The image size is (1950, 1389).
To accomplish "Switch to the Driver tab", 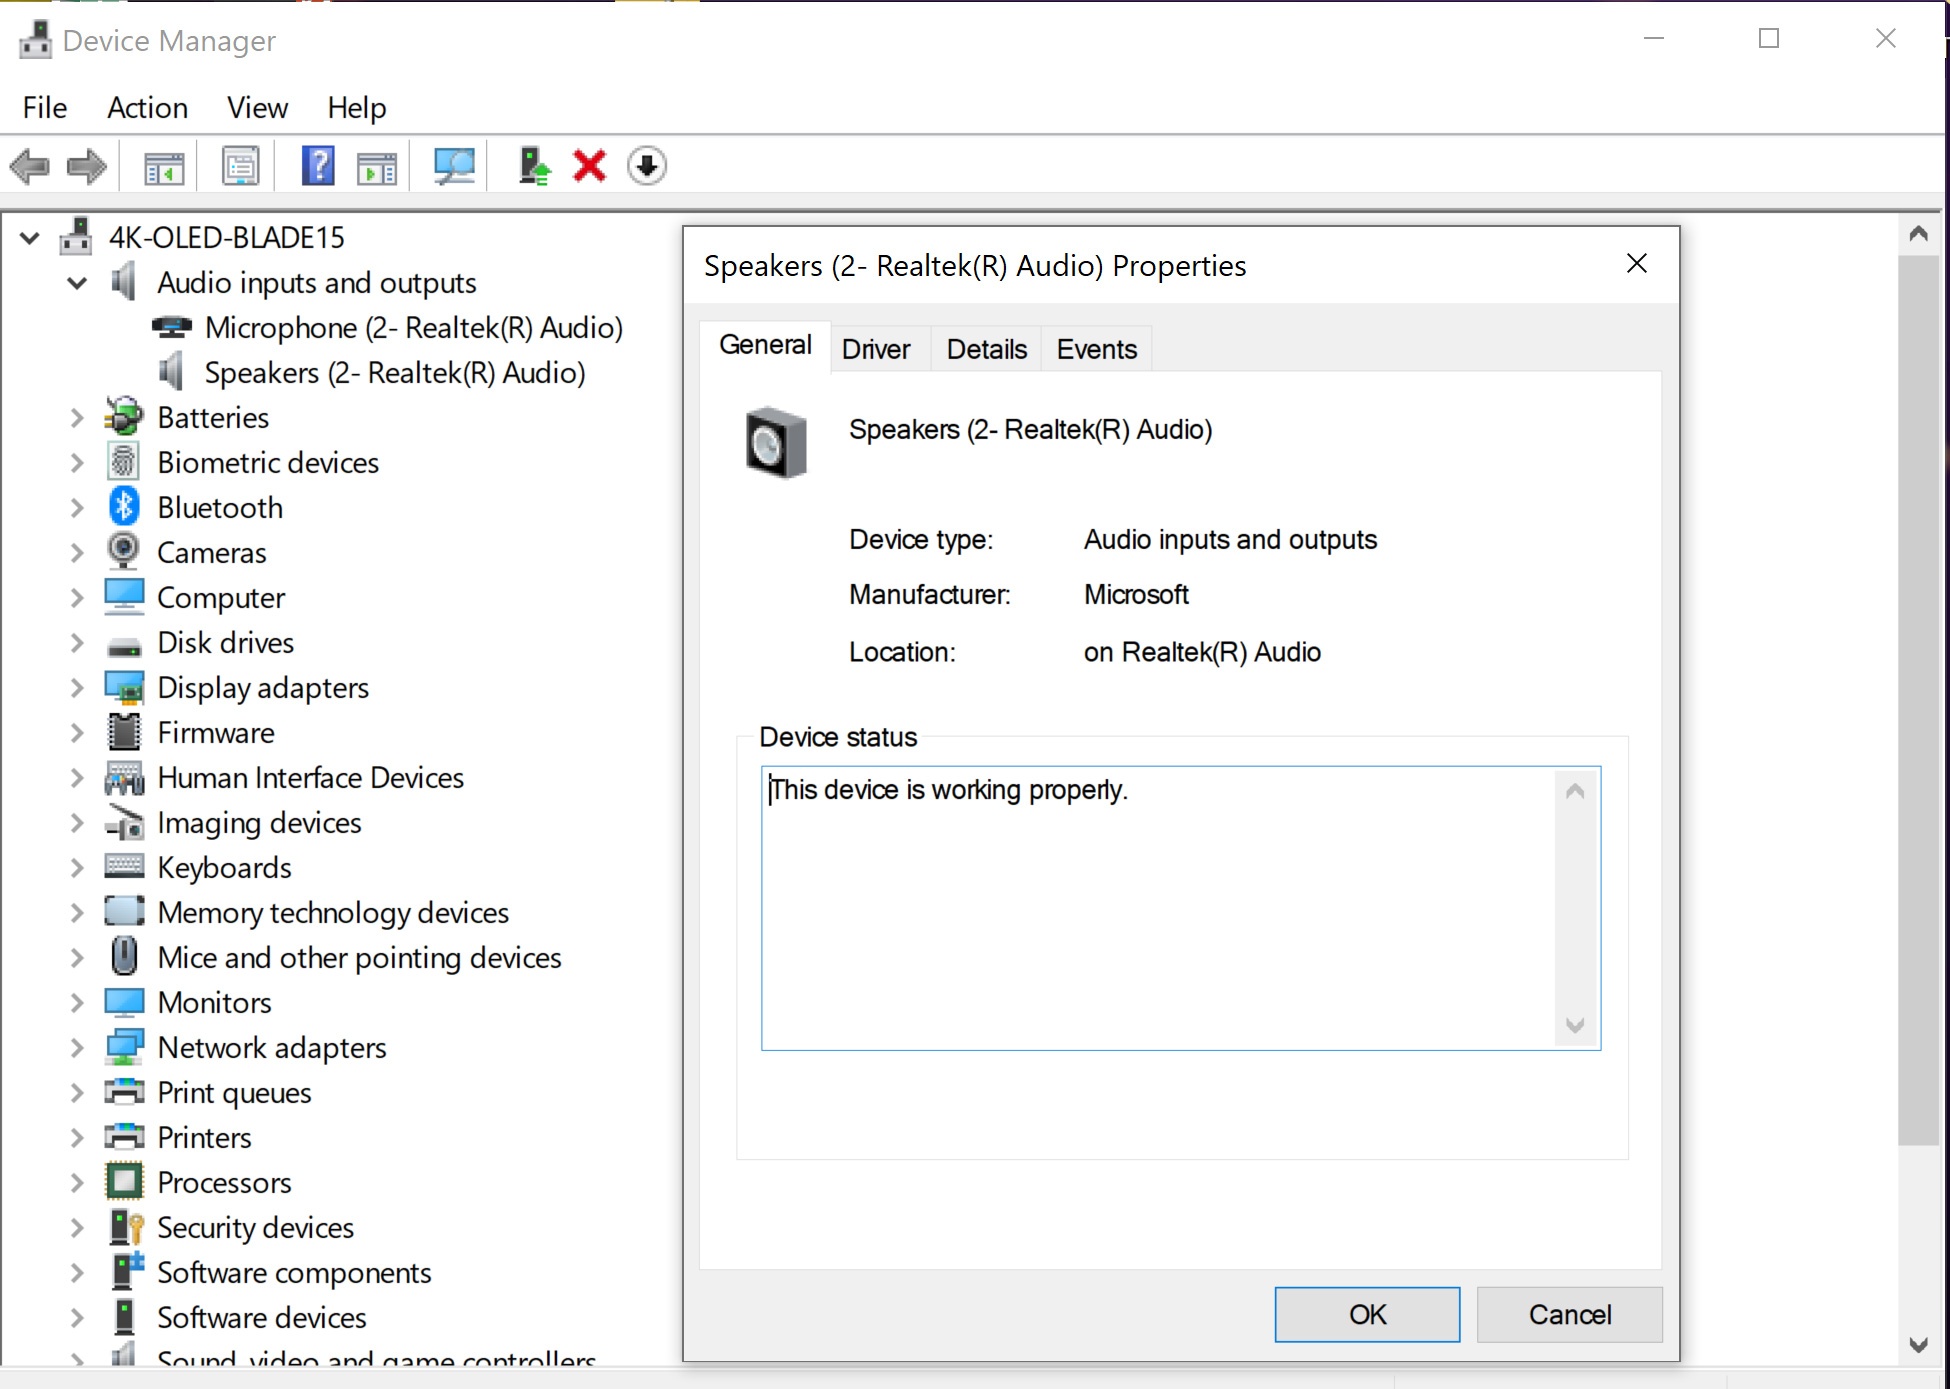I will coord(876,349).
